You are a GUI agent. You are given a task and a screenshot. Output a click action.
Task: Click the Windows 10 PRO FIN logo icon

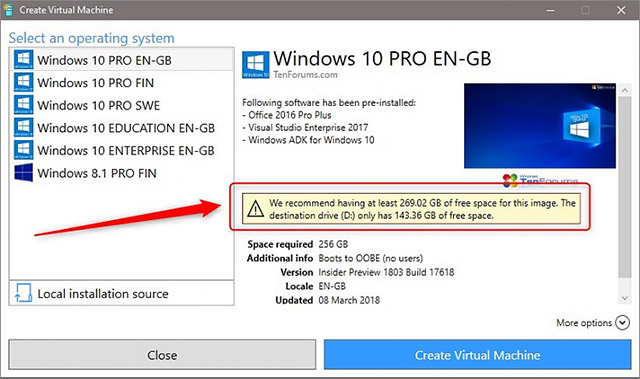click(23, 82)
